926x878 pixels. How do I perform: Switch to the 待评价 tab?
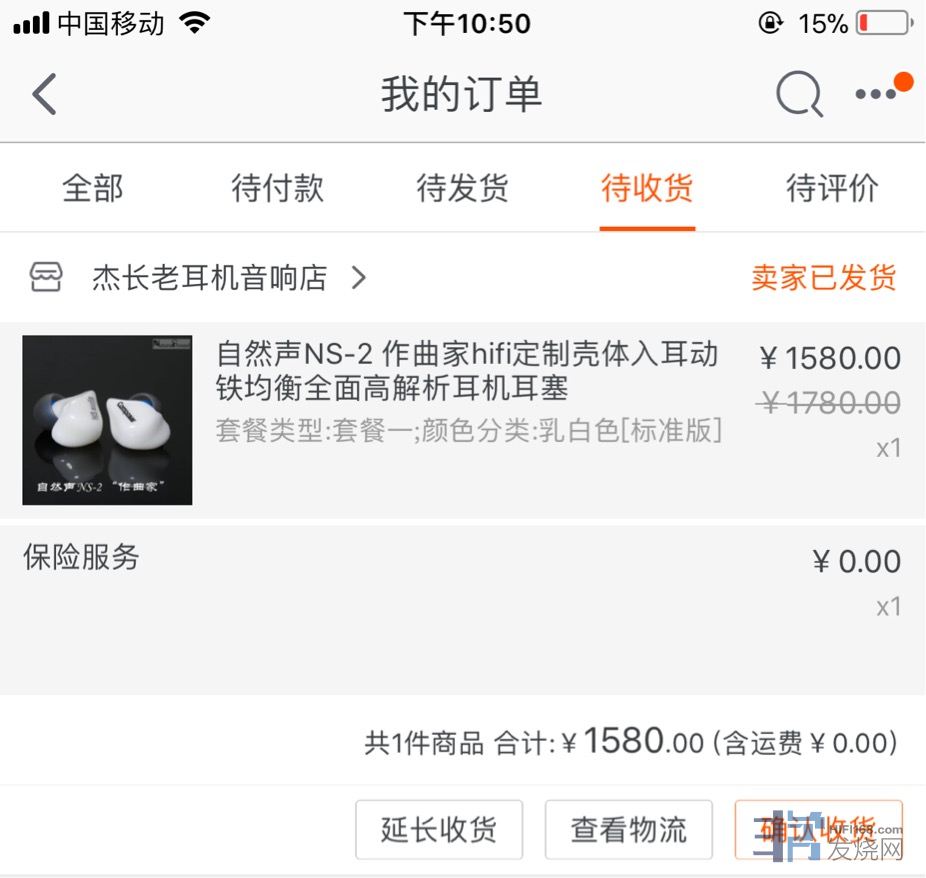[832, 188]
